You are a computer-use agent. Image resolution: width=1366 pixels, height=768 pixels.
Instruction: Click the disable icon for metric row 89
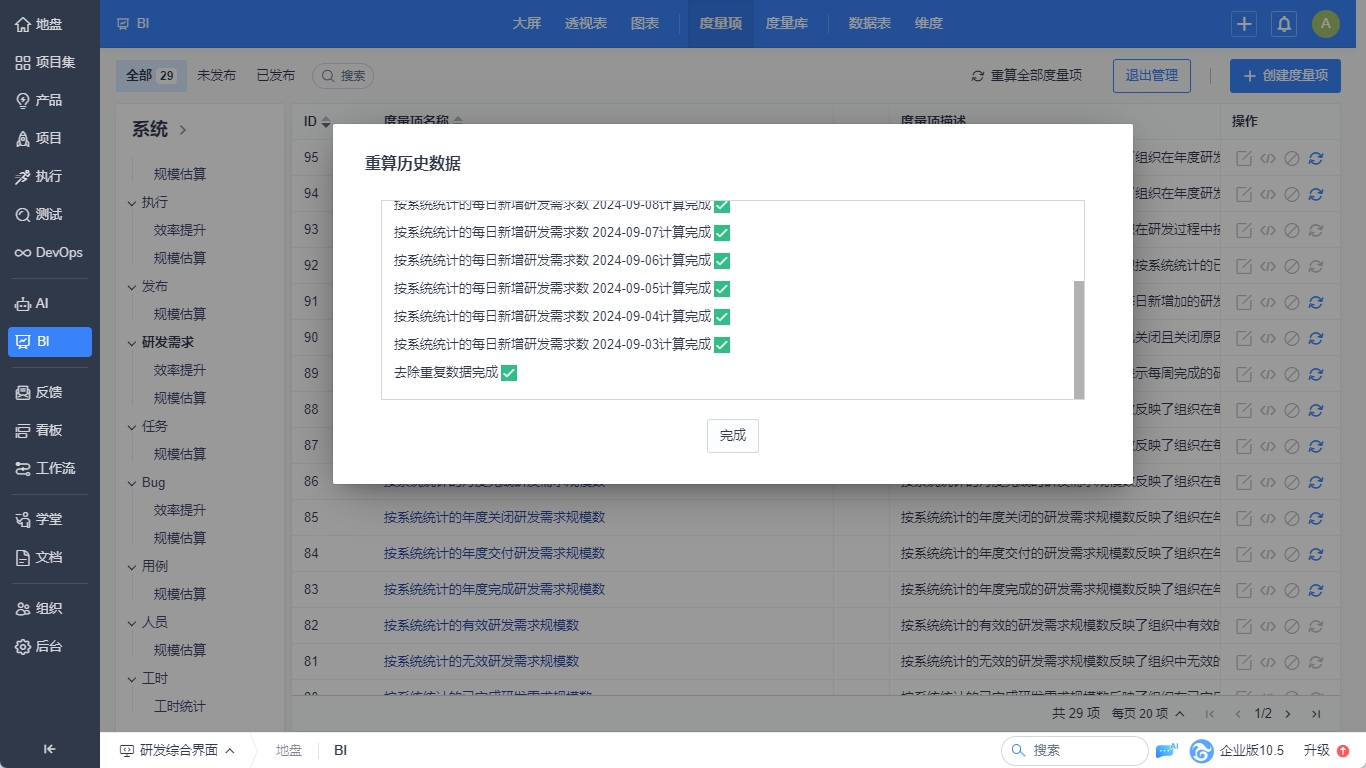1292,374
